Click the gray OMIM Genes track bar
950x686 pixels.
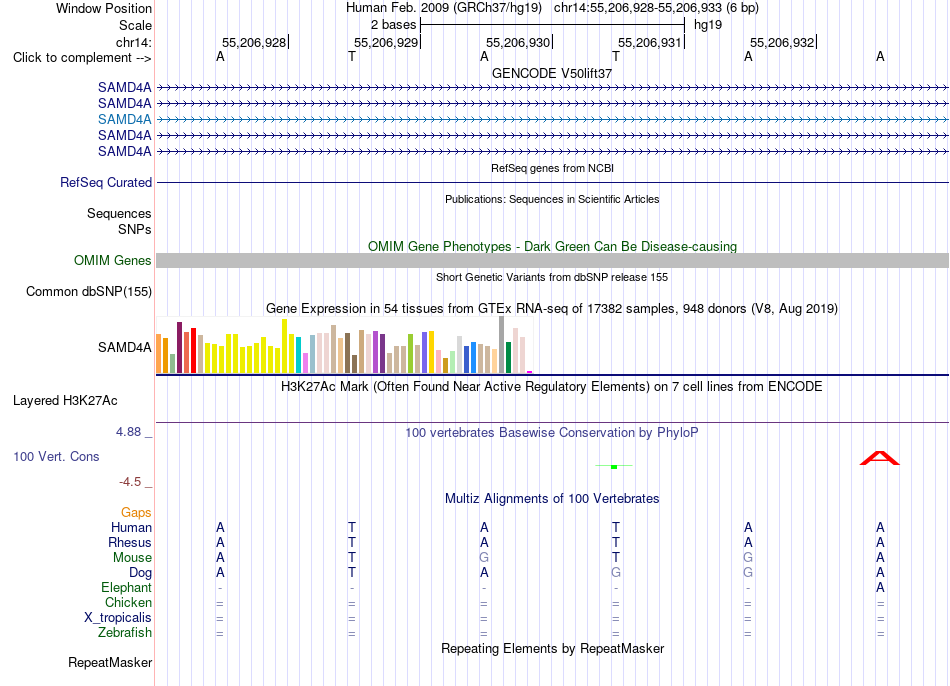coord(552,261)
